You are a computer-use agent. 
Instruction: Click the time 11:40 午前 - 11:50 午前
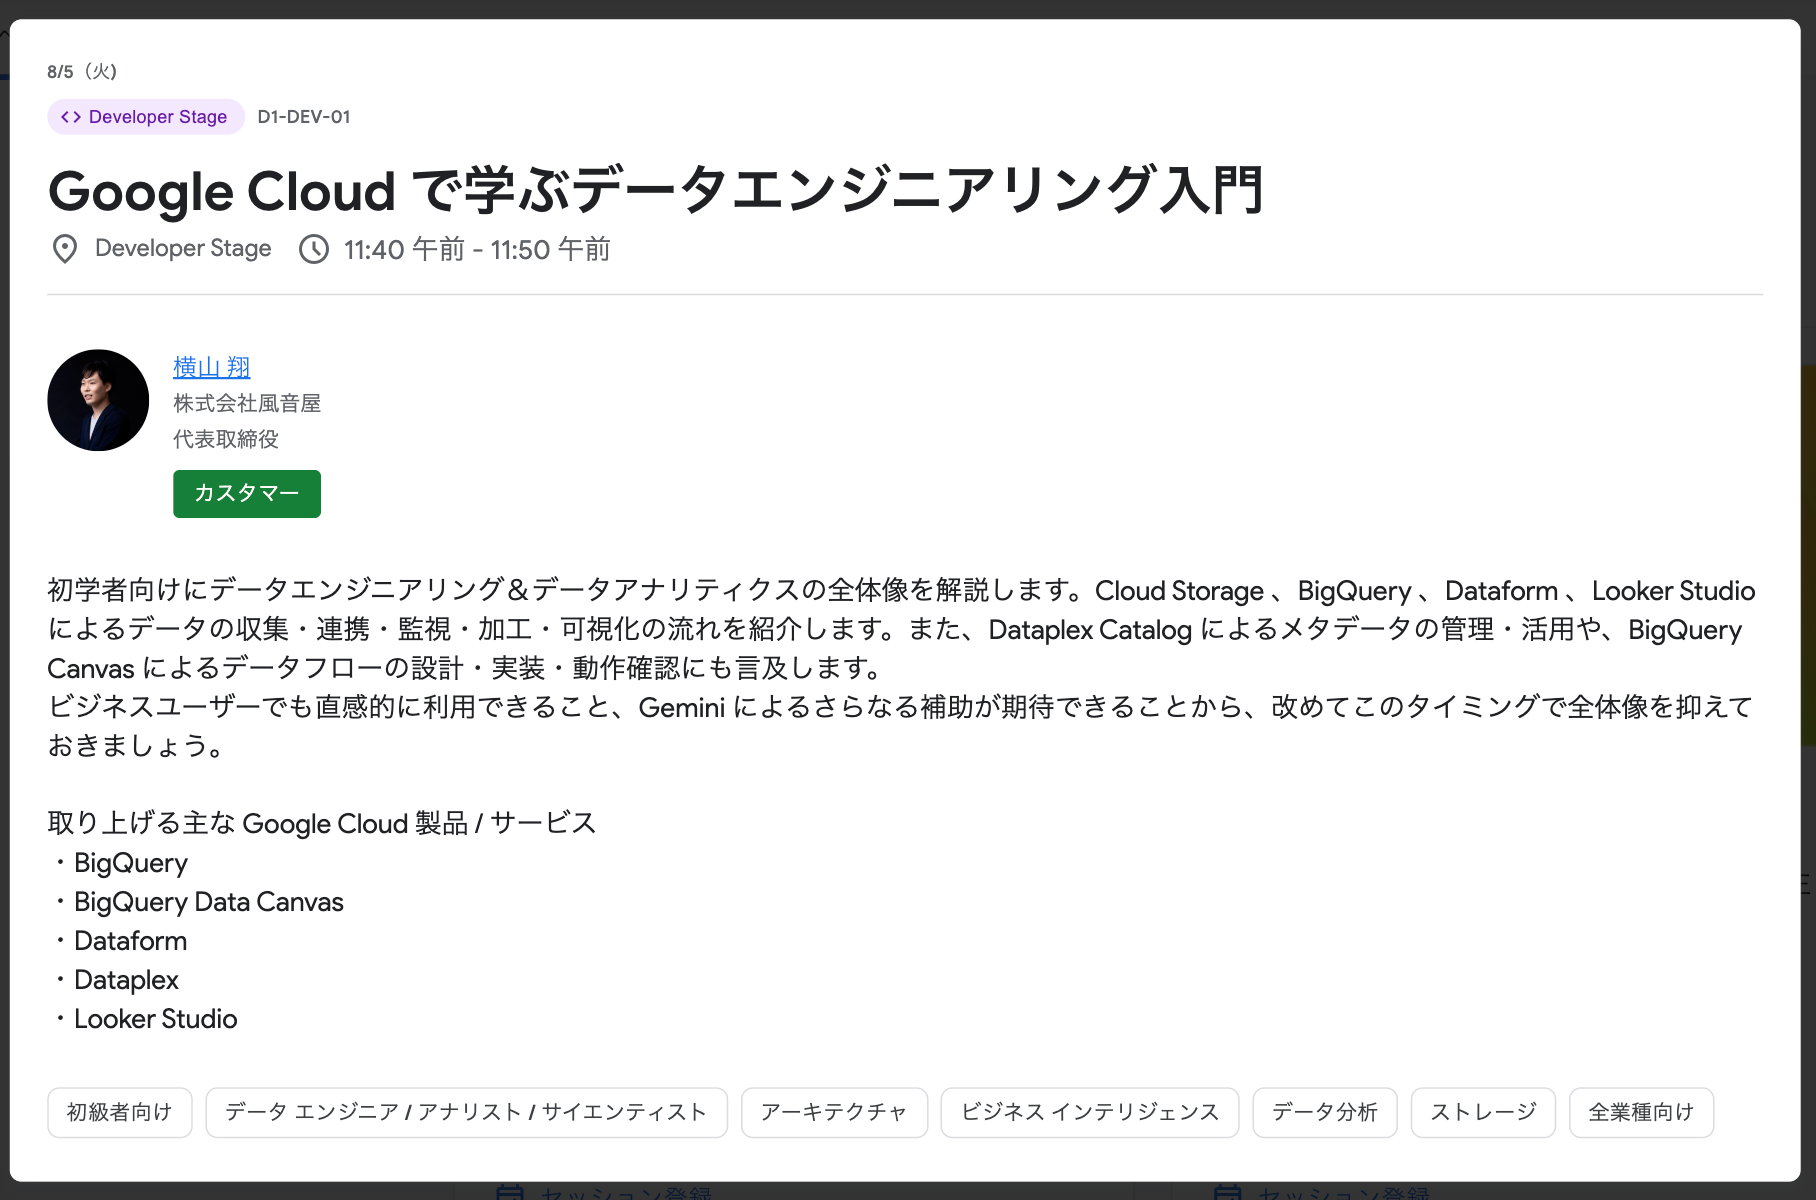(x=477, y=249)
